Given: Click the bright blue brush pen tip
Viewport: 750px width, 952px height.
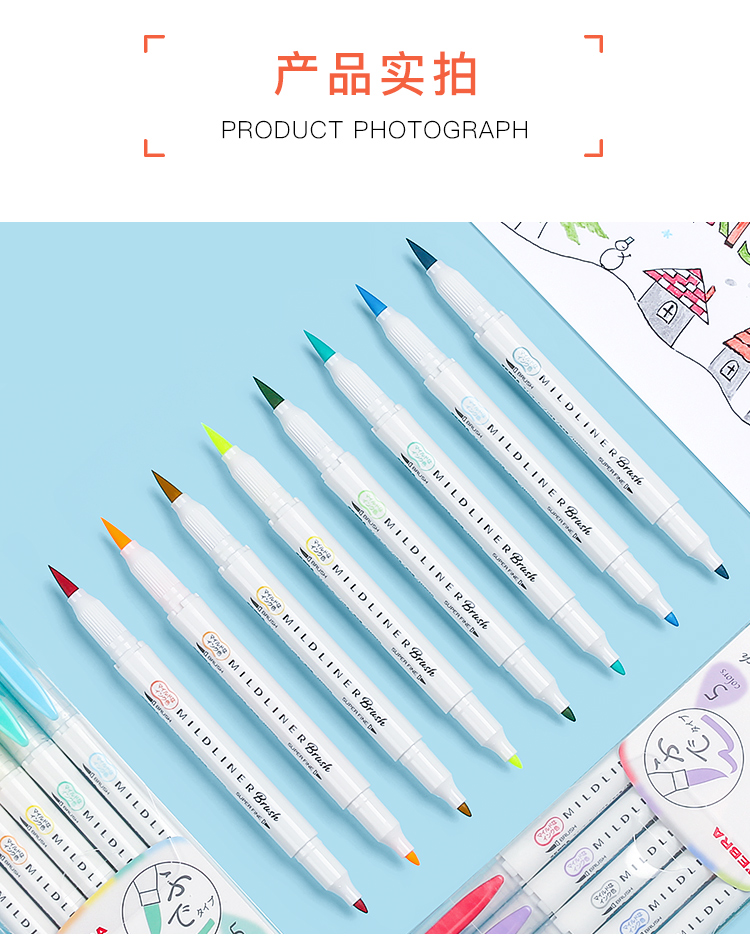Looking at the screenshot, I should (370, 300).
